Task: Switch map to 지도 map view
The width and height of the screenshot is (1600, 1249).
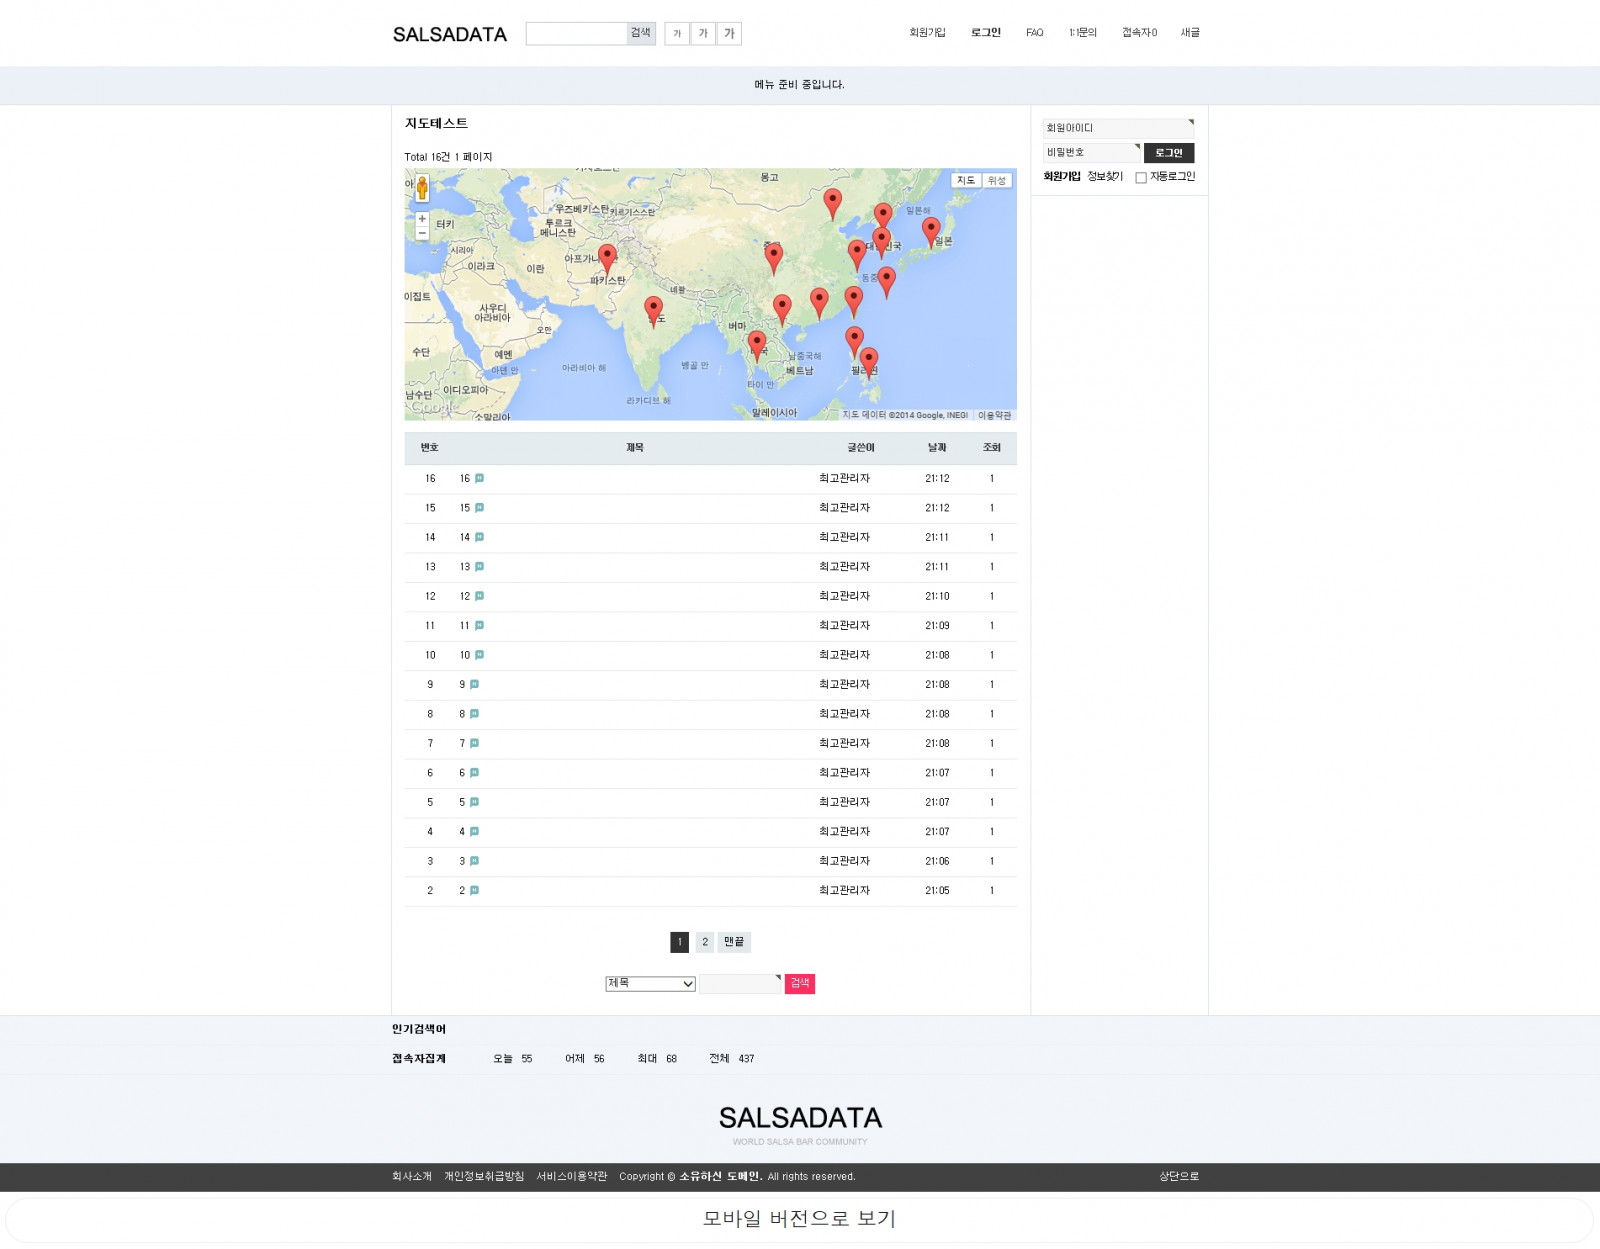Action: click(966, 181)
